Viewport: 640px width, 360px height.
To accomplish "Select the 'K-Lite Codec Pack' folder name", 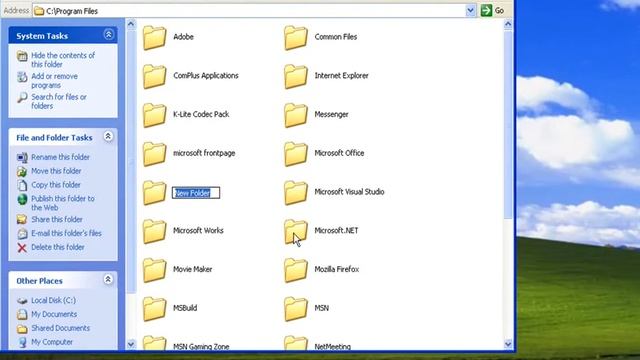I will 201,114.
